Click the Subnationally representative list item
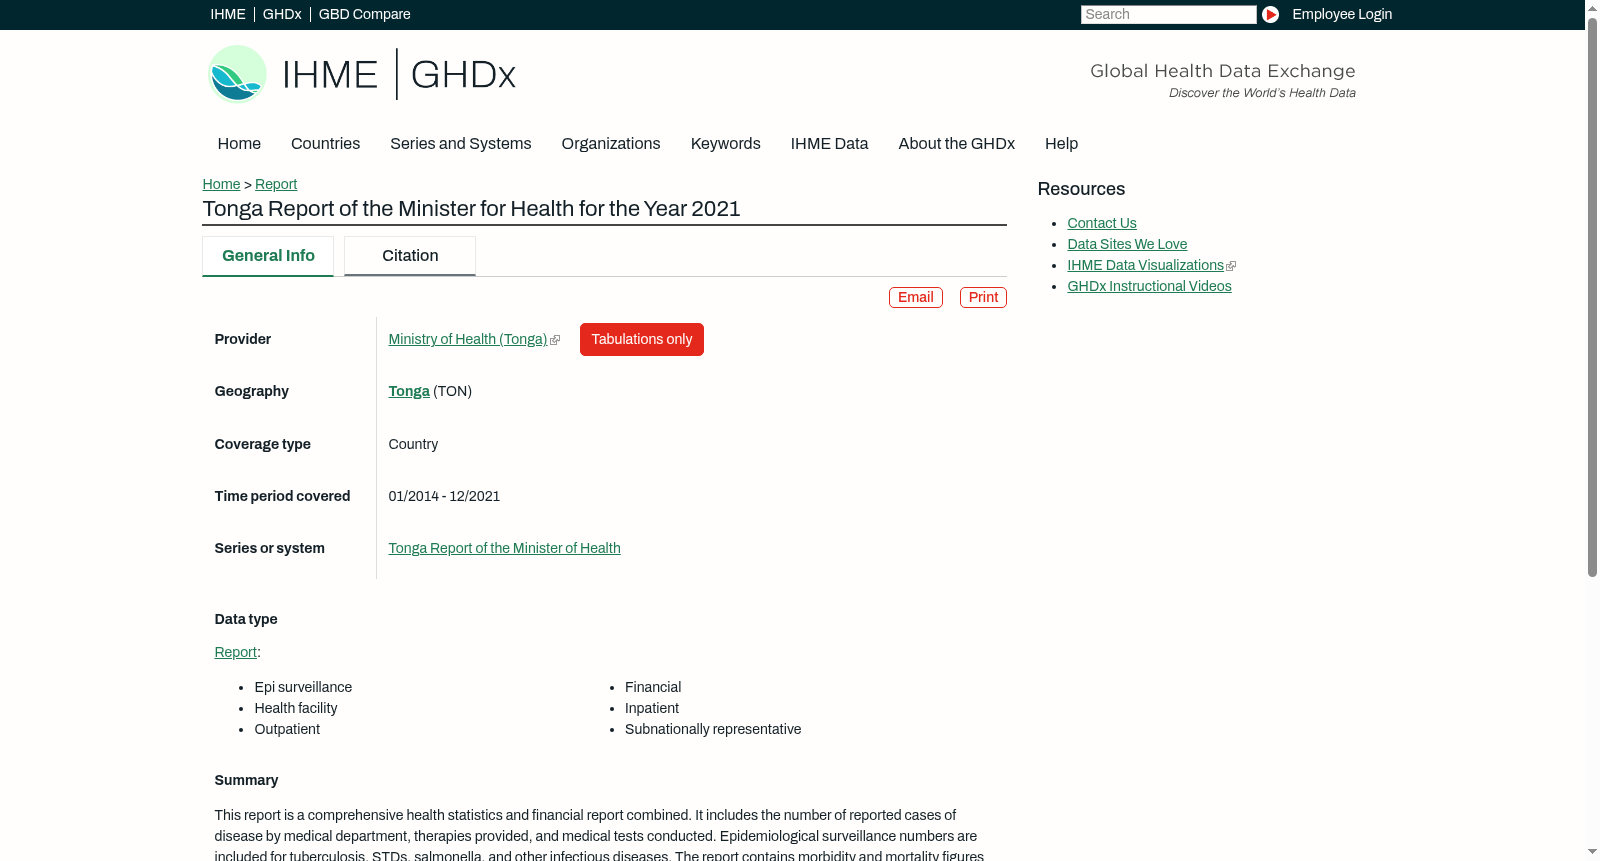This screenshot has height=861, width=1600. pos(713,730)
